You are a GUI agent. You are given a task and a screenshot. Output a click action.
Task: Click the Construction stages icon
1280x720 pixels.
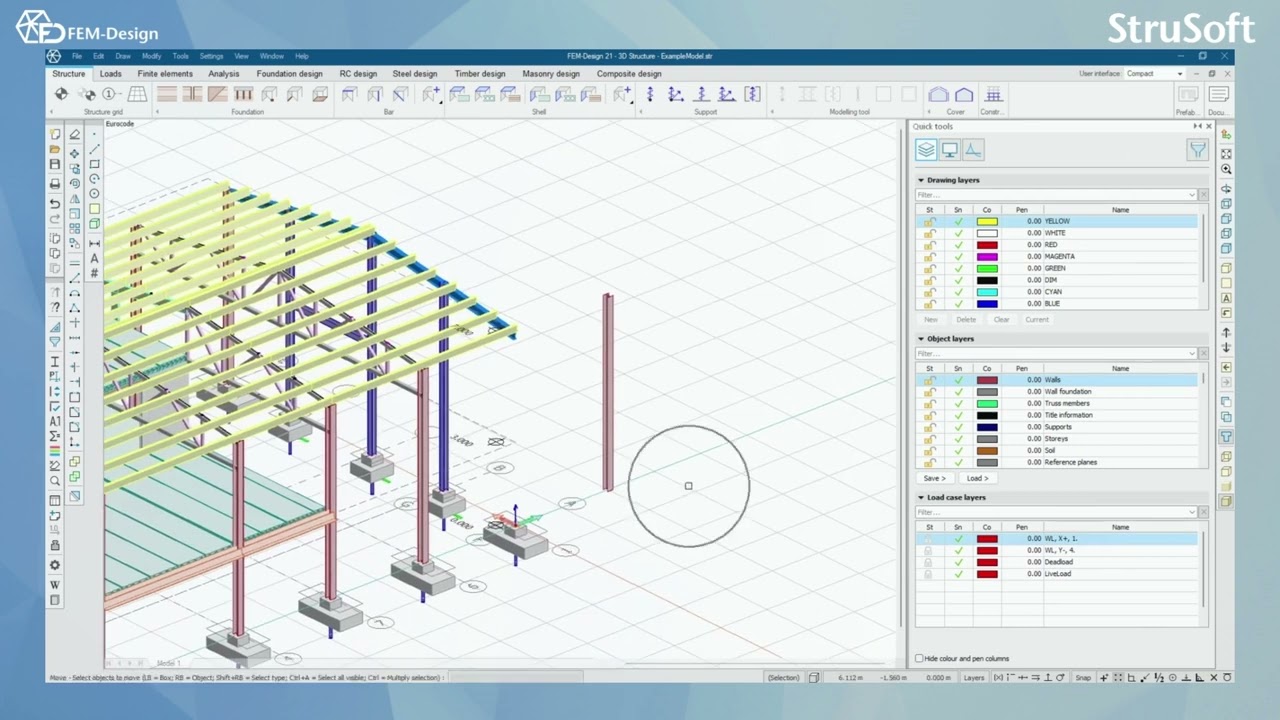993,94
